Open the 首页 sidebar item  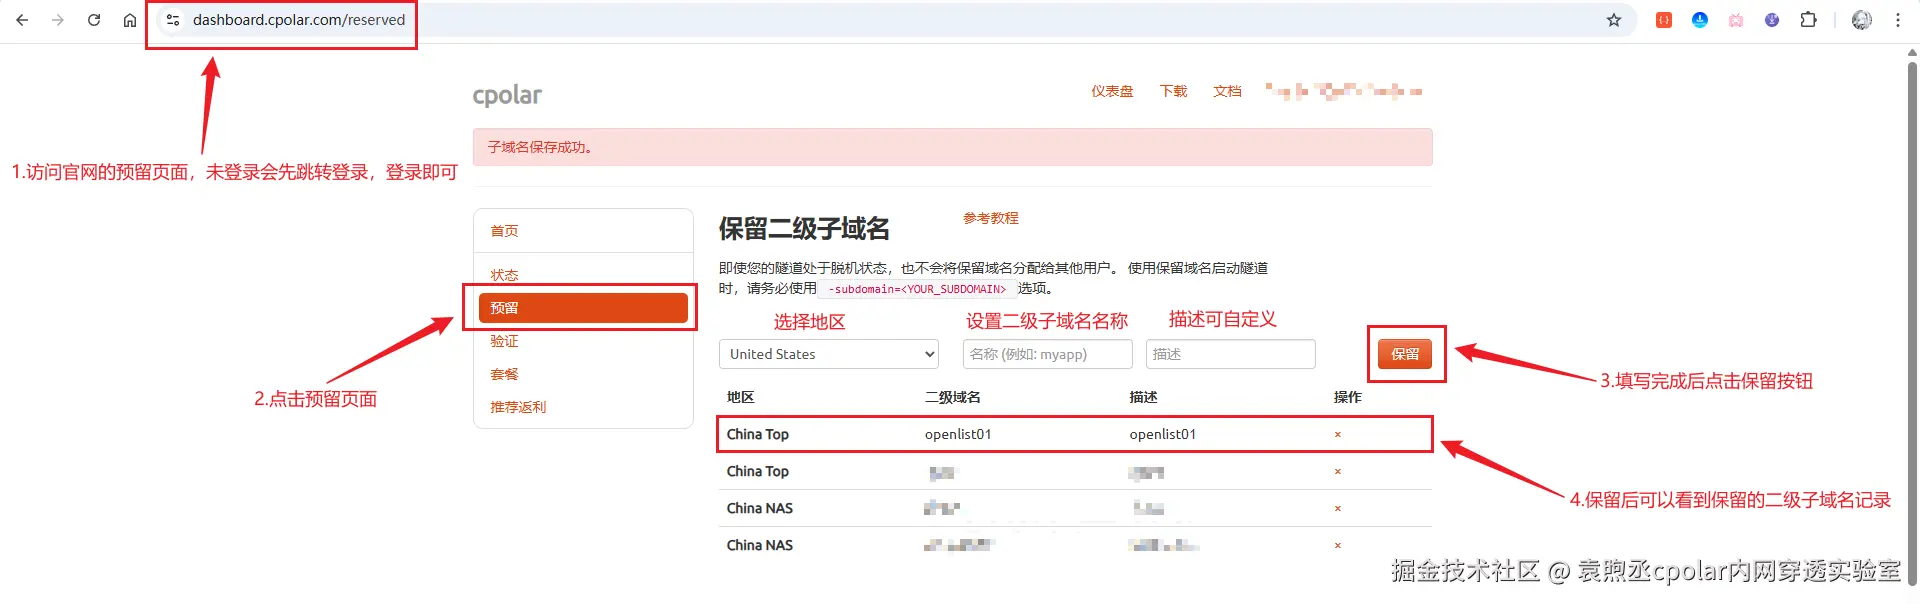point(504,231)
